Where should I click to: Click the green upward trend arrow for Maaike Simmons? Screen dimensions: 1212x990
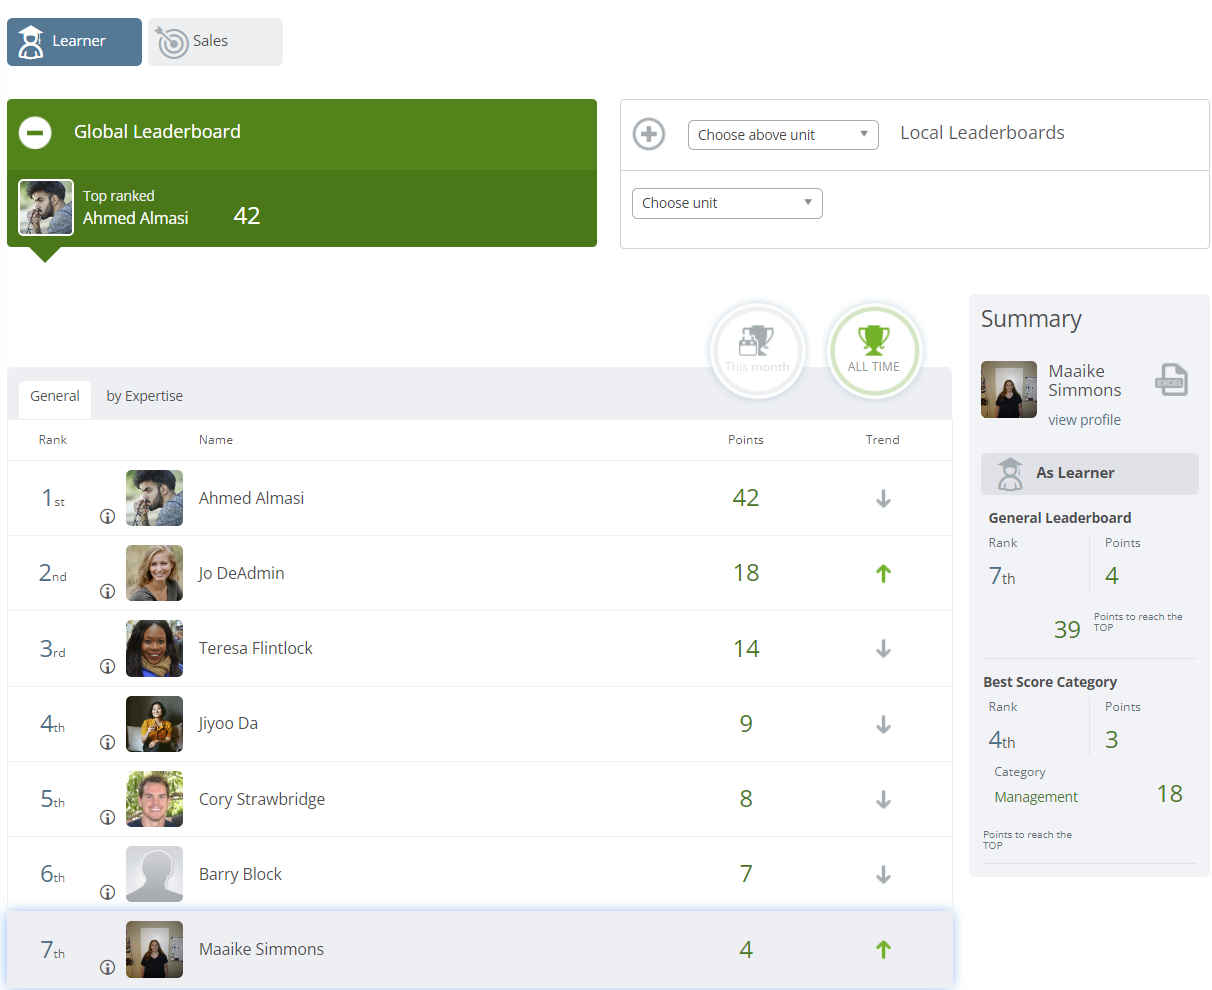[883, 949]
